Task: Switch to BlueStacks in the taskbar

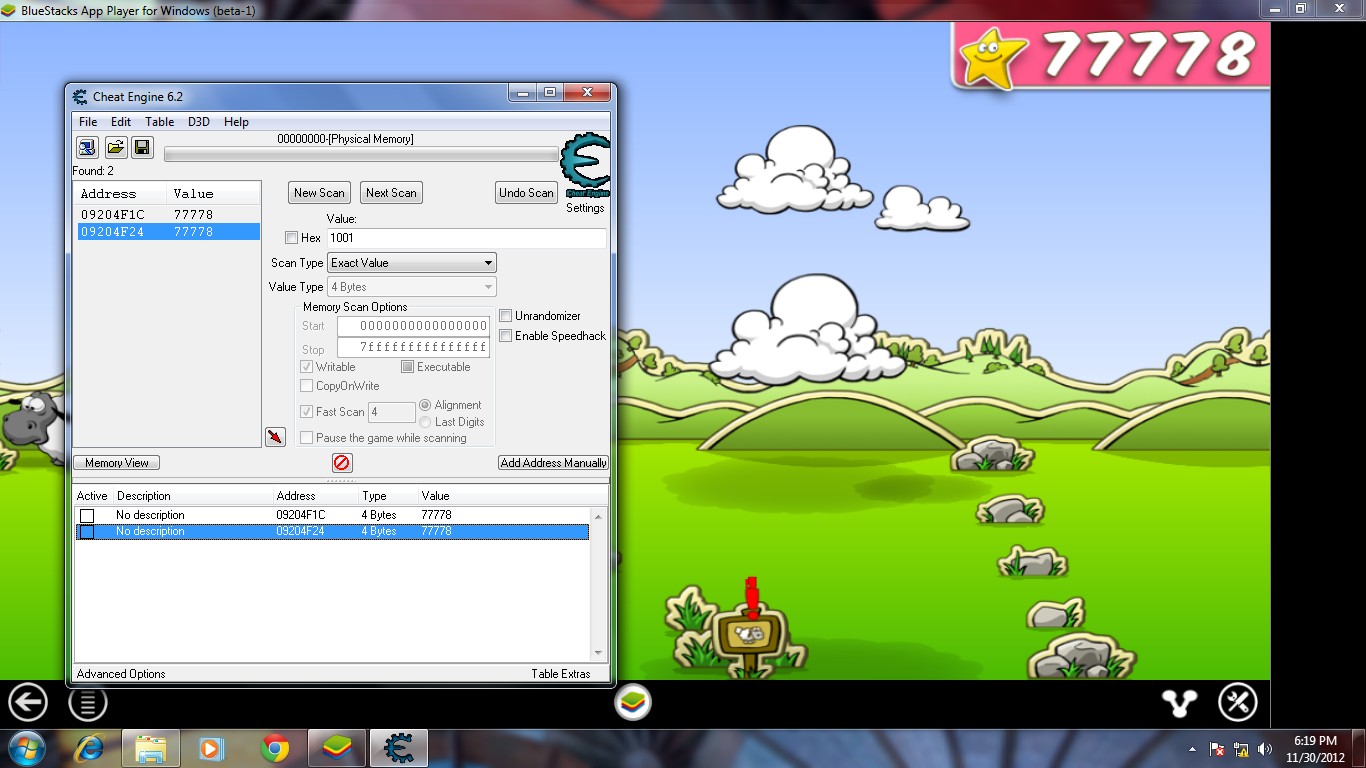Action: (x=337, y=748)
